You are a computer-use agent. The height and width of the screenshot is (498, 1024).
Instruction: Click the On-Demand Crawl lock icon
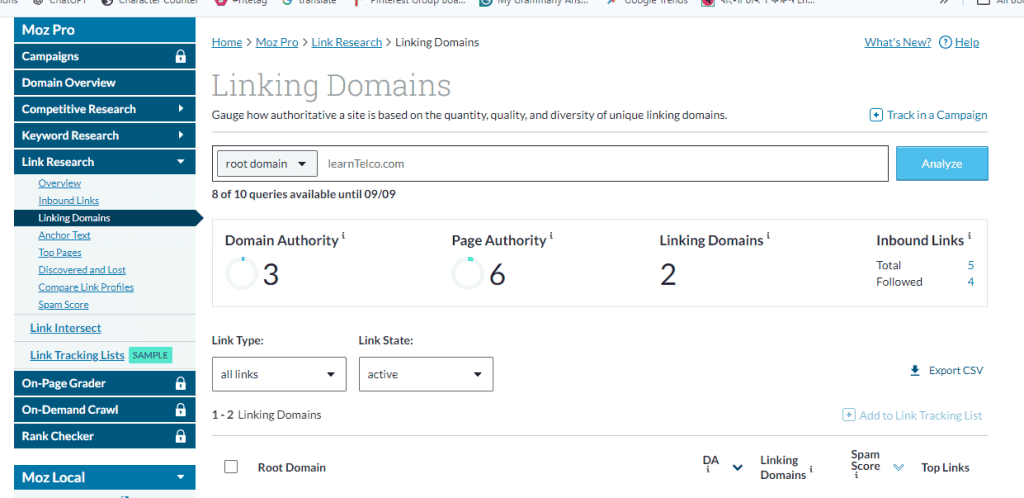tap(181, 410)
